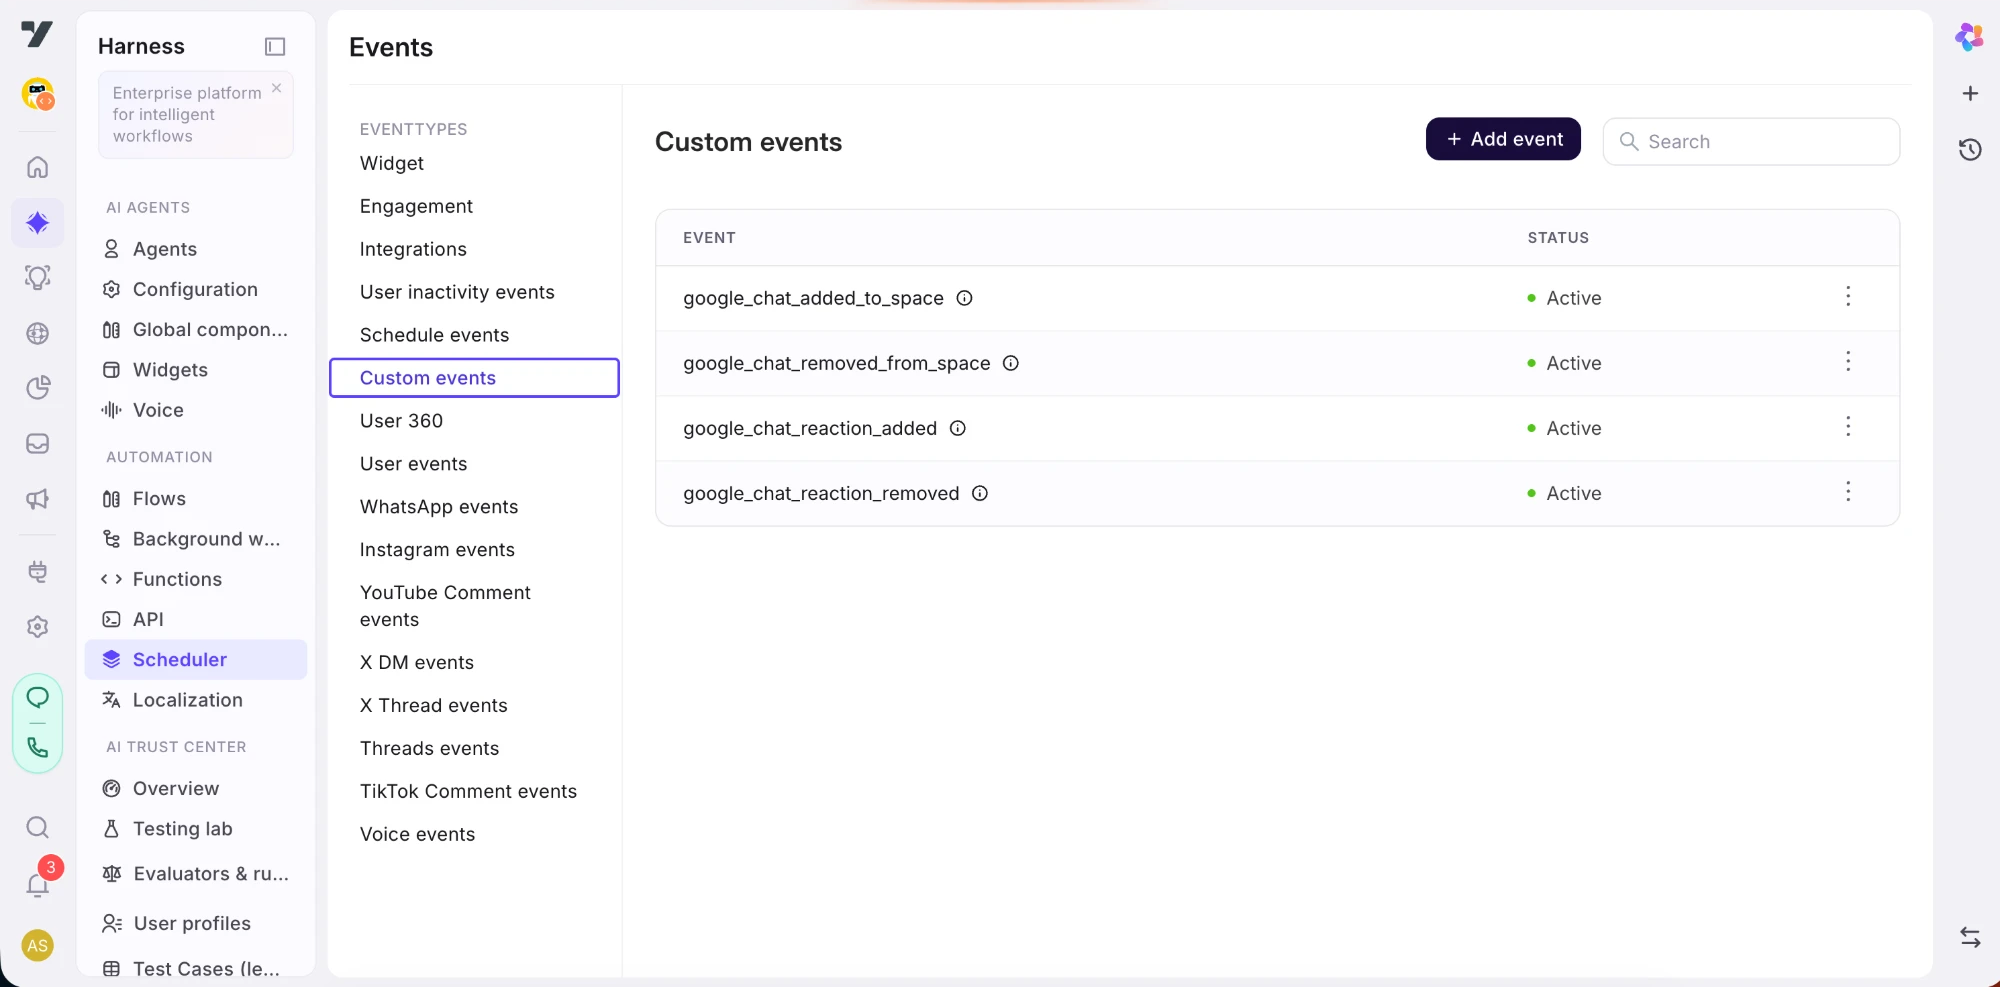The height and width of the screenshot is (987, 2000).
Task: Open User profiles in sidebar
Action: click(x=192, y=924)
